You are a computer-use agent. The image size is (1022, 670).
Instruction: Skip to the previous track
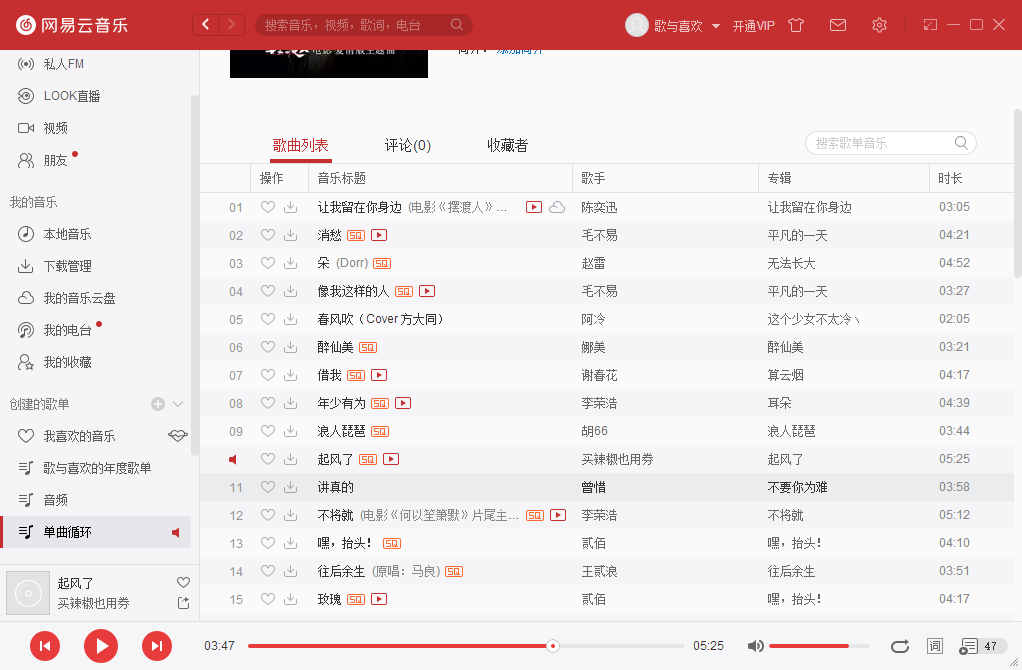[x=45, y=646]
